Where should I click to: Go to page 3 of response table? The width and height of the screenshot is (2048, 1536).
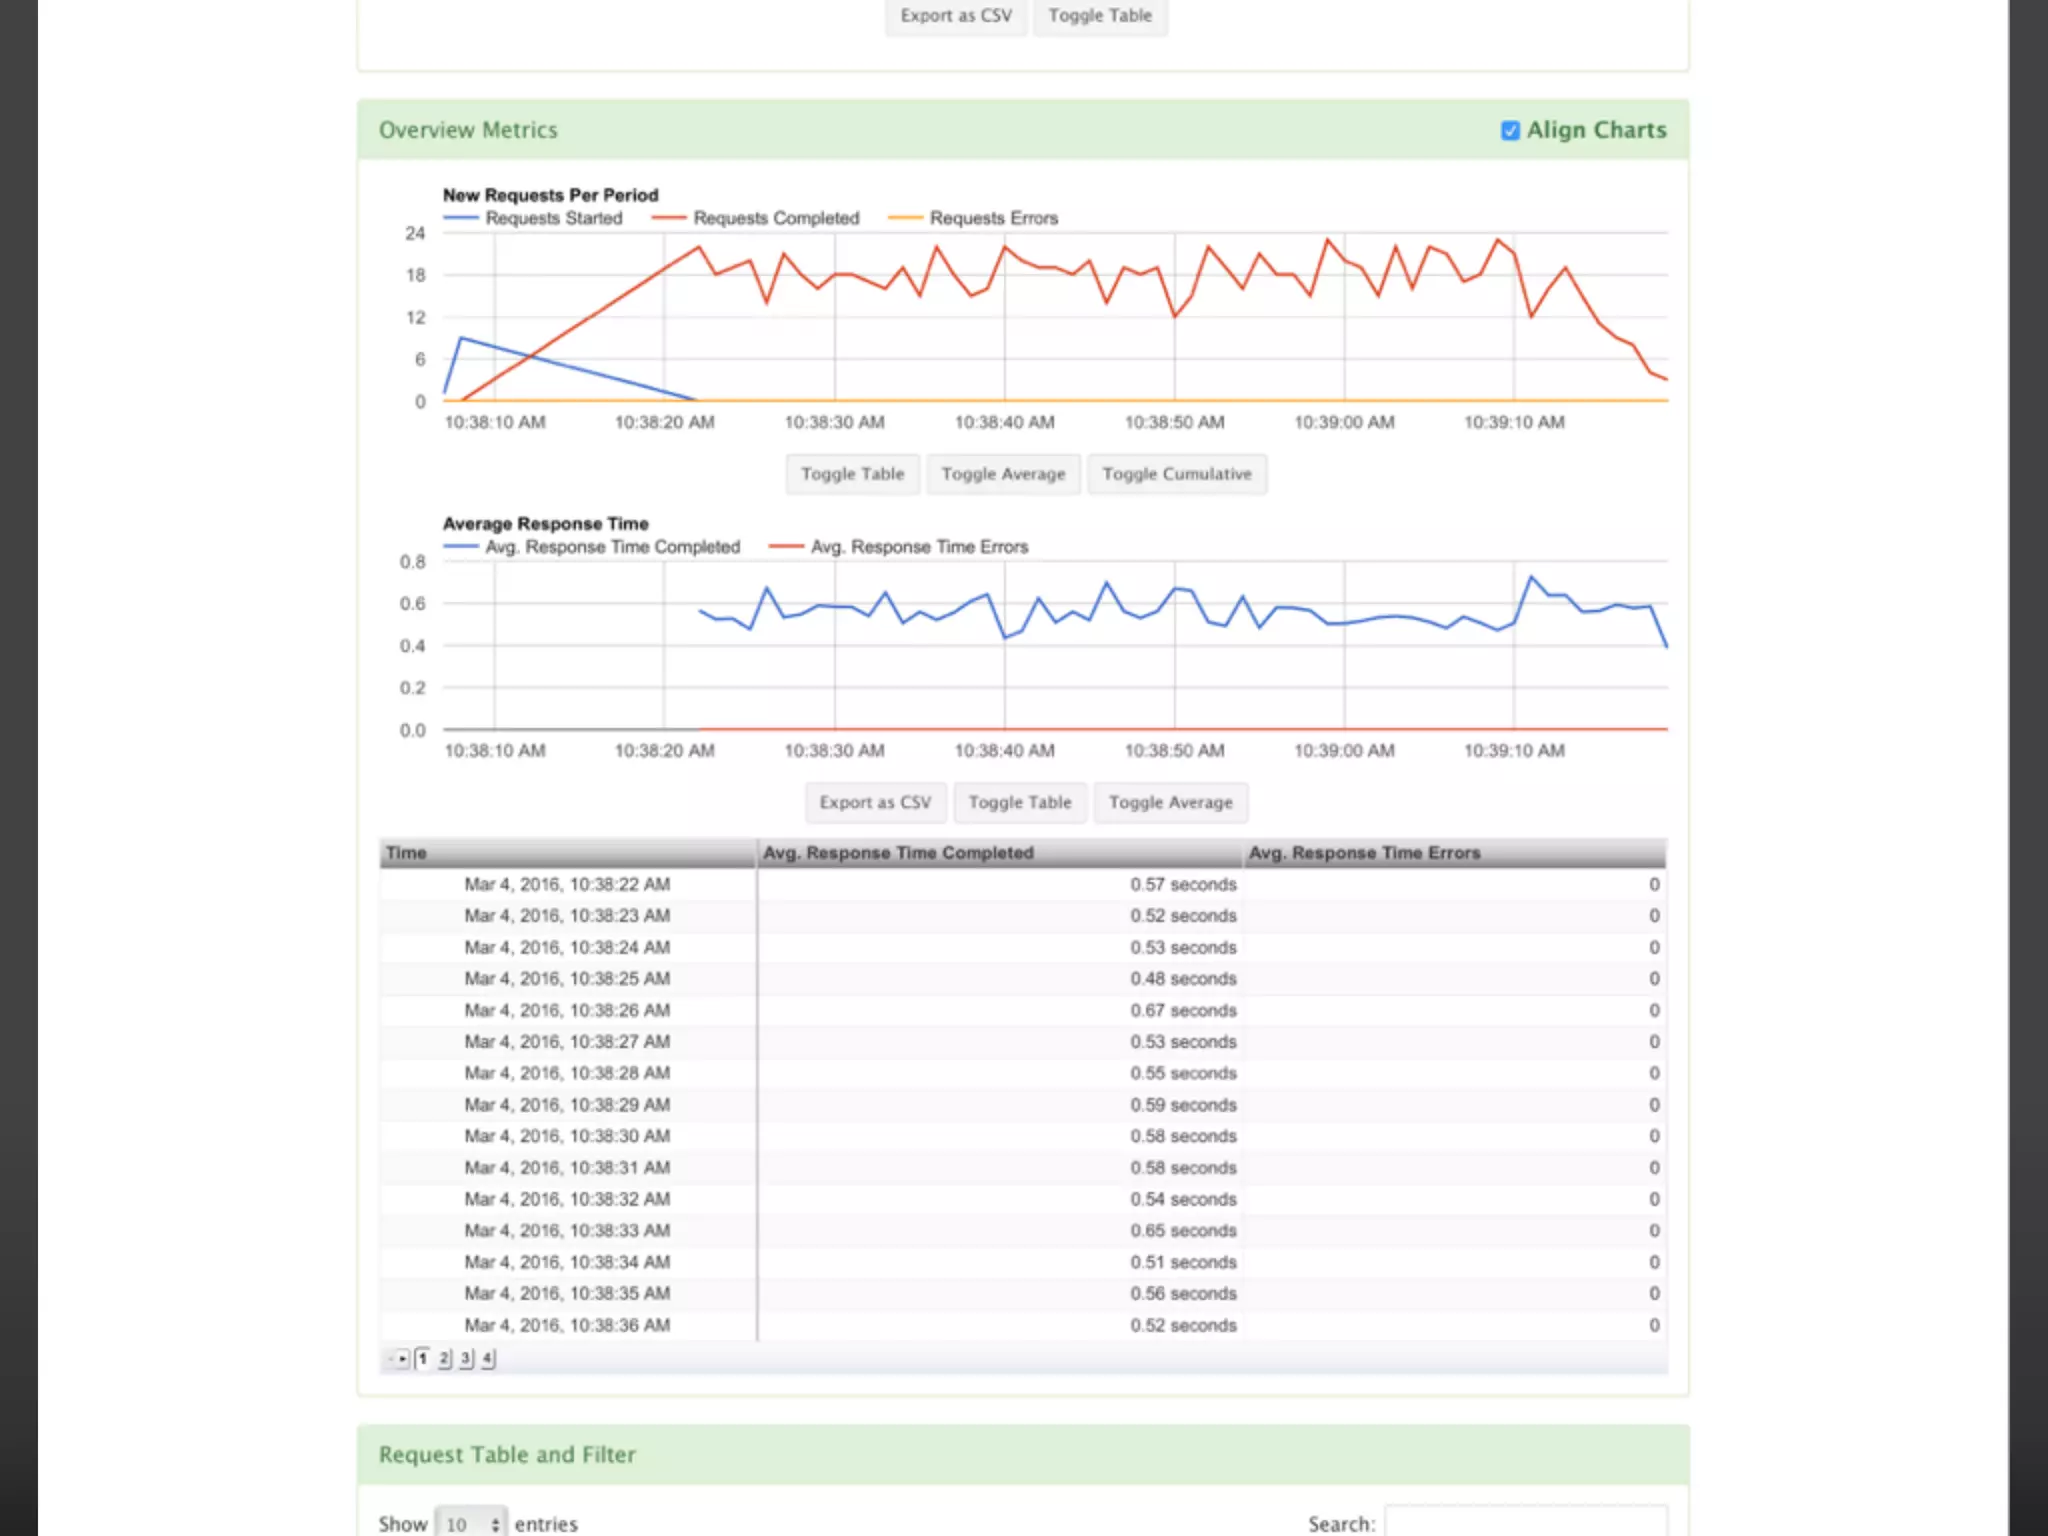click(x=466, y=1358)
